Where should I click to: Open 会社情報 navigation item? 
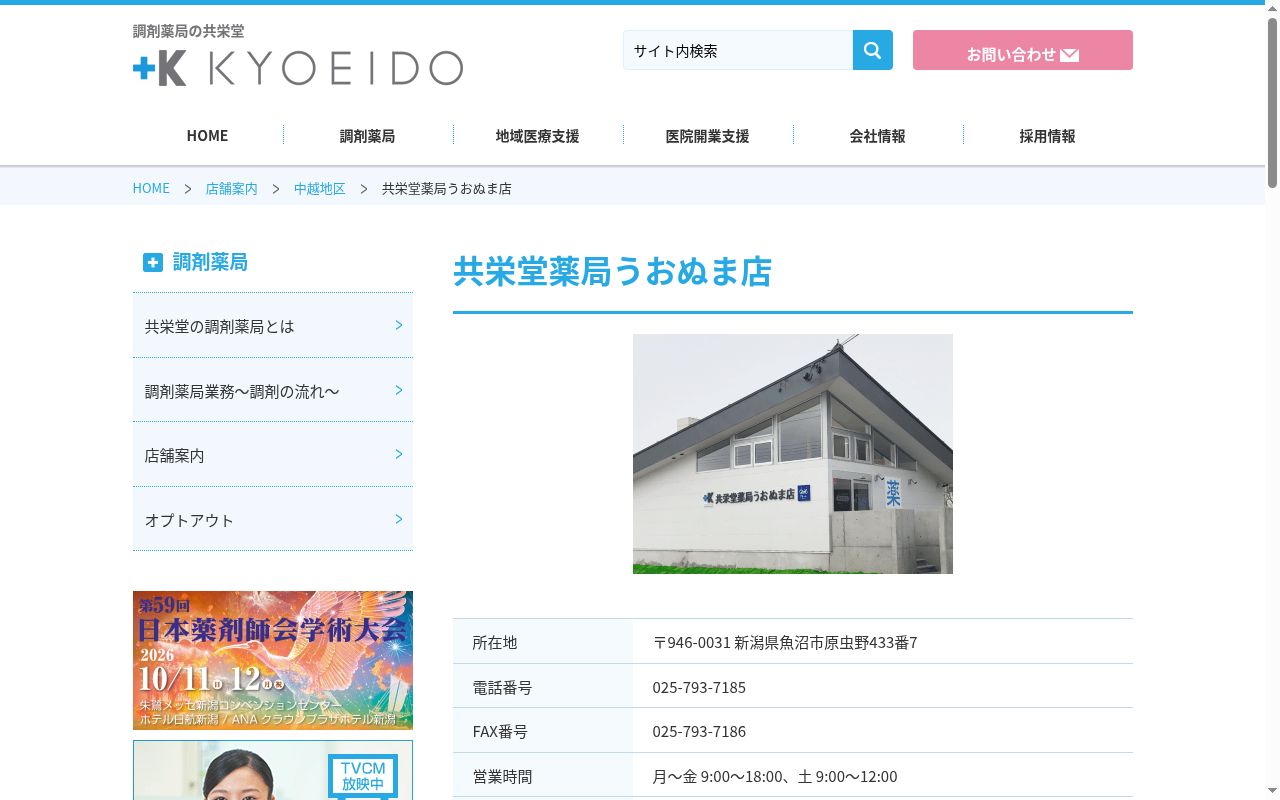pos(877,135)
